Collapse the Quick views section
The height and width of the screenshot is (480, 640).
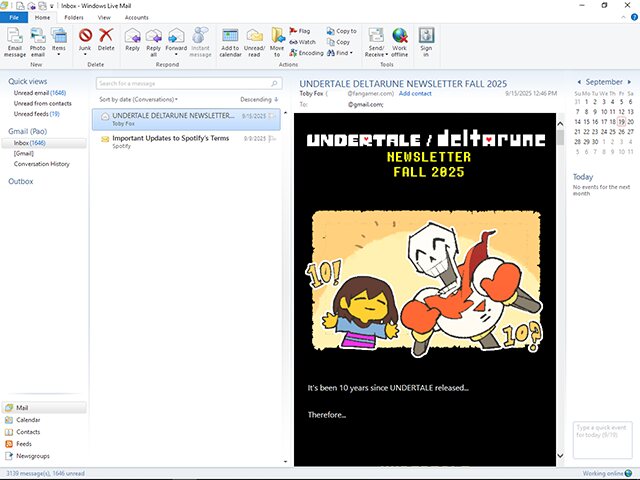click(27, 82)
